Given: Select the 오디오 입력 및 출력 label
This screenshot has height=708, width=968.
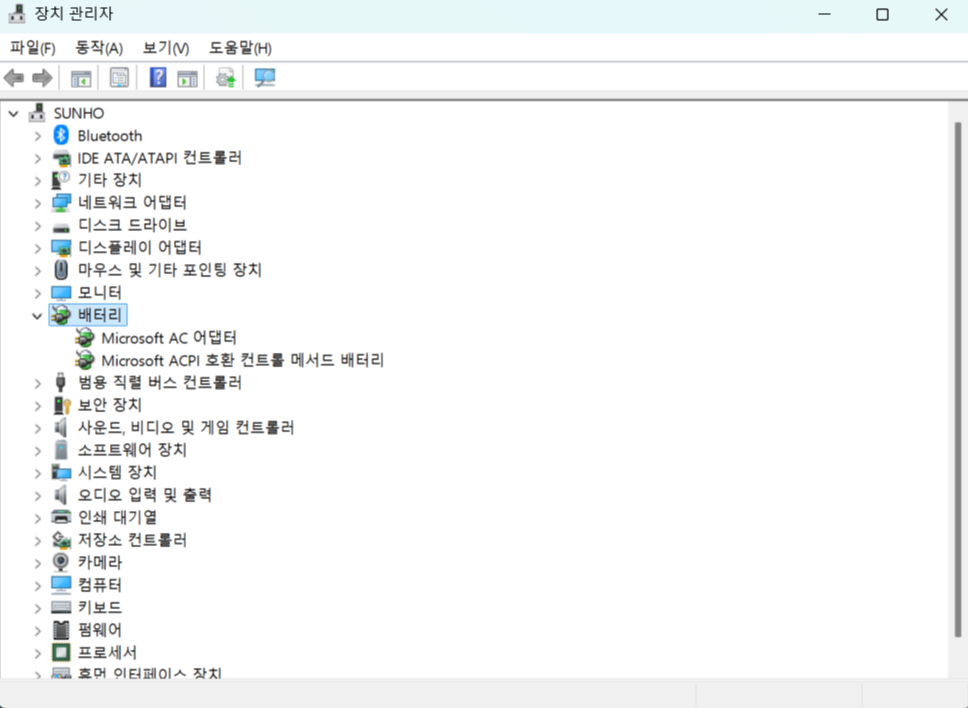Looking at the screenshot, I should 144,494.
